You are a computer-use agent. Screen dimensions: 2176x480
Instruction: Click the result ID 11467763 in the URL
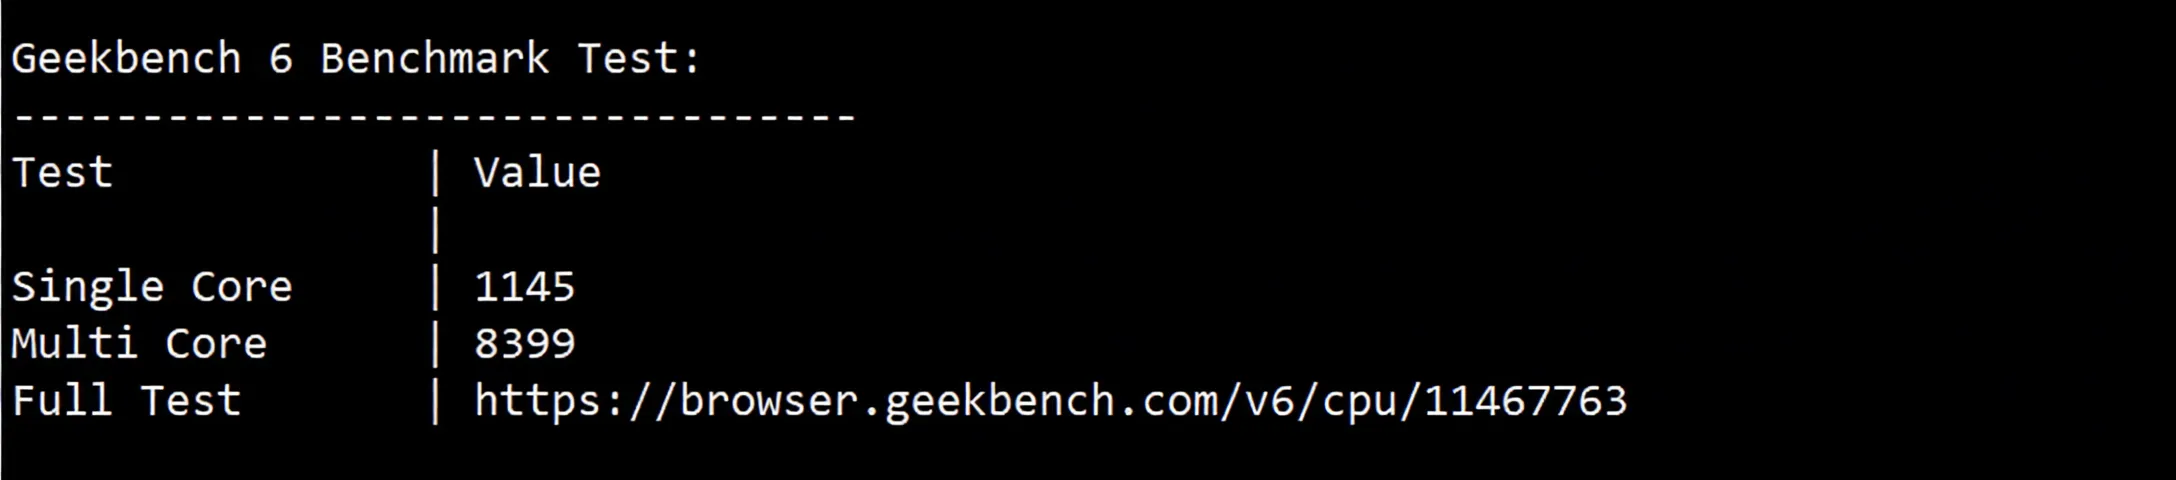point(1526,402)
